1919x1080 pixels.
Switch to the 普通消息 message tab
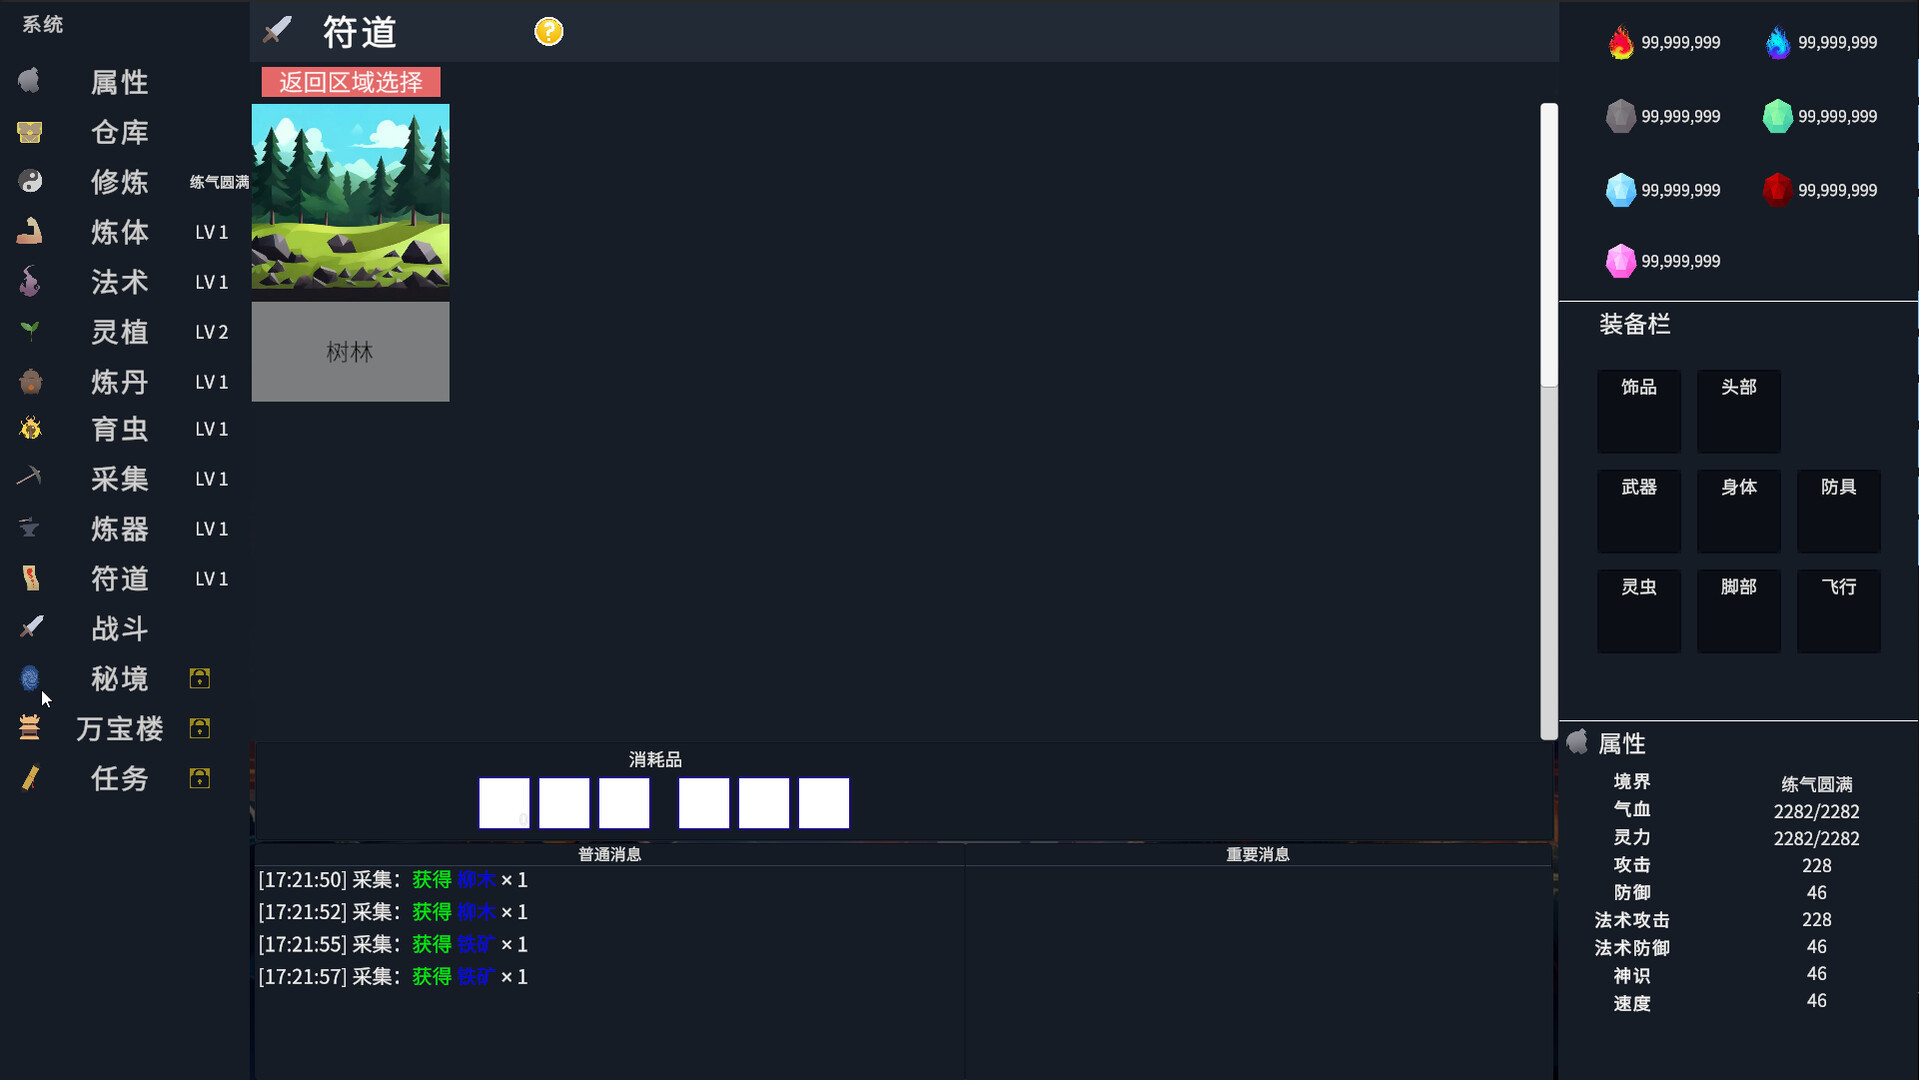click(609, 854)
